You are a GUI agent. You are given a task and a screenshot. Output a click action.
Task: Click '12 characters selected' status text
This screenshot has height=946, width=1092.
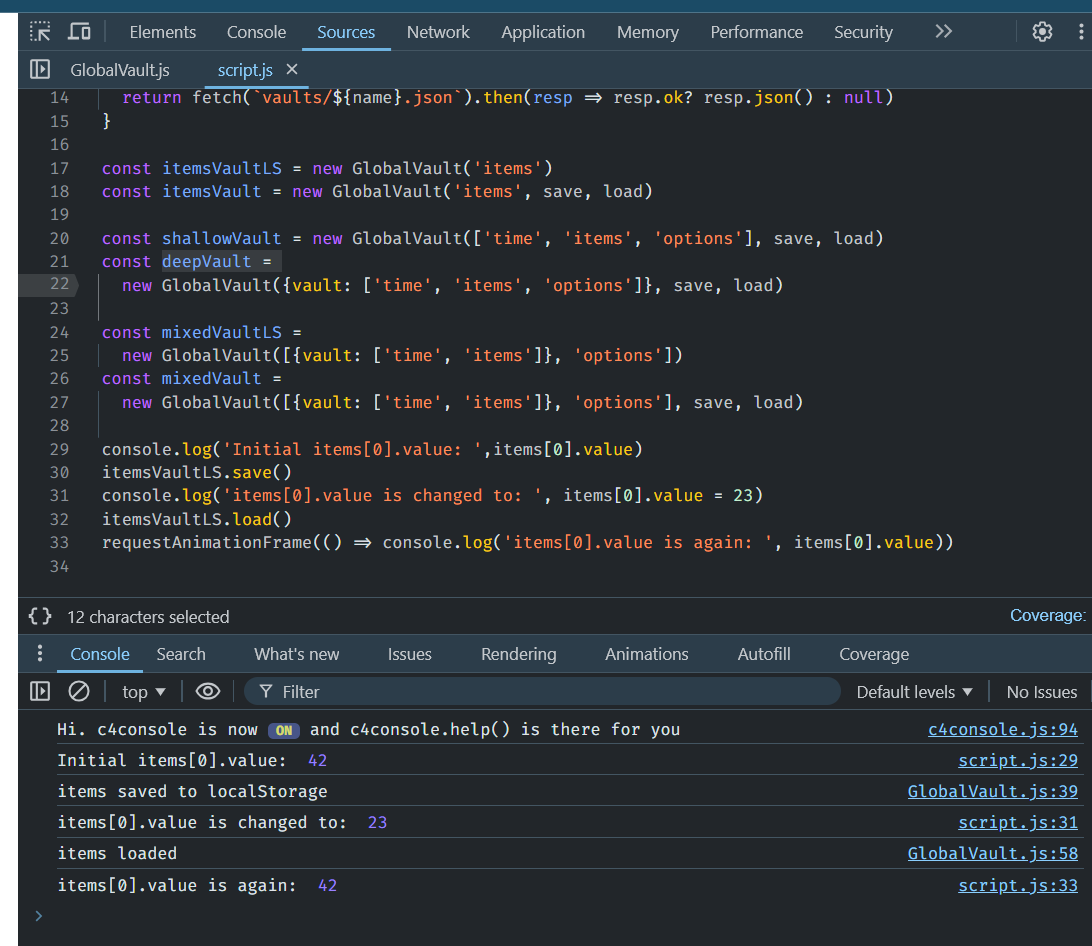pyautogui.click(x=148, y=617)
